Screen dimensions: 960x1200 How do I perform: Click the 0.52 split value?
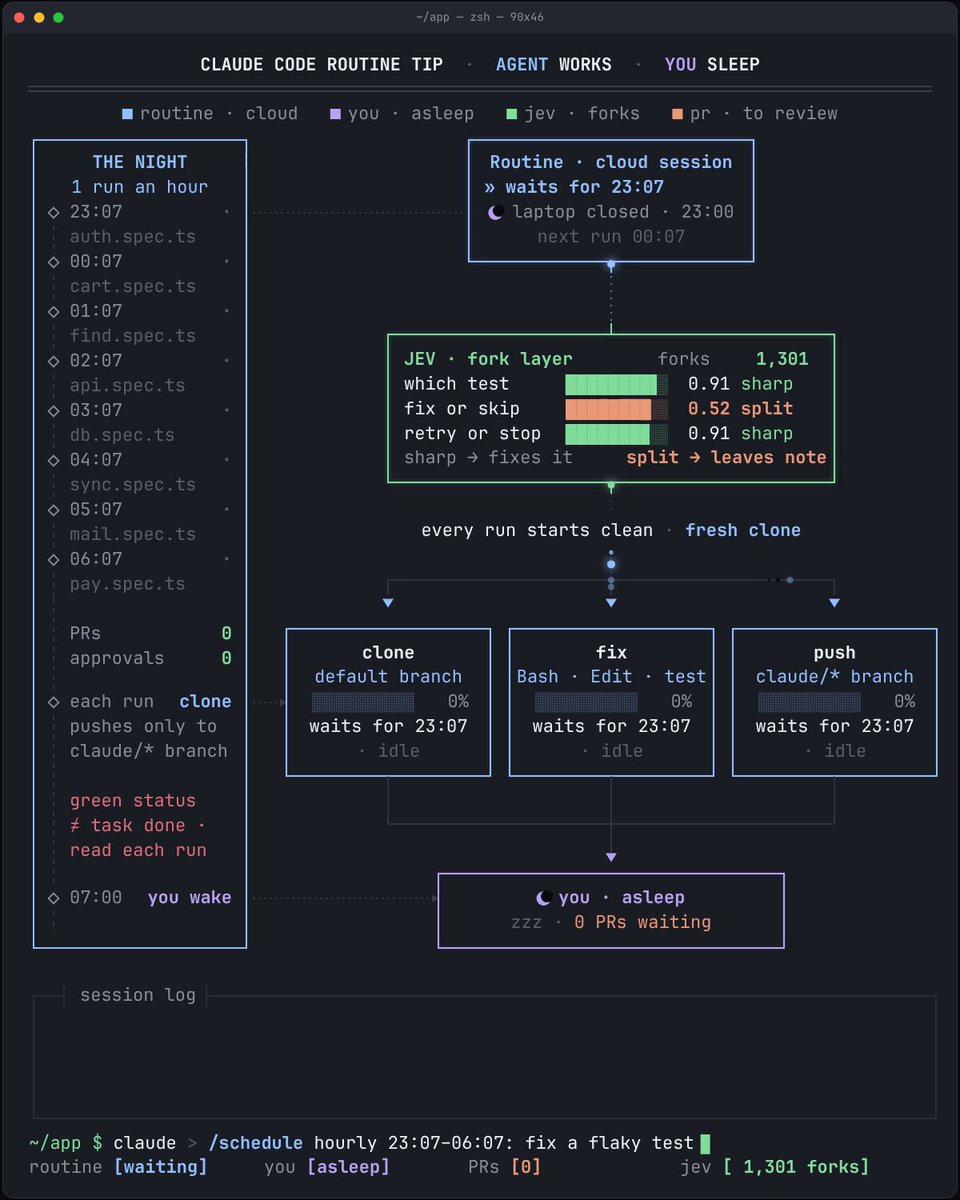[x=740, y=409]
